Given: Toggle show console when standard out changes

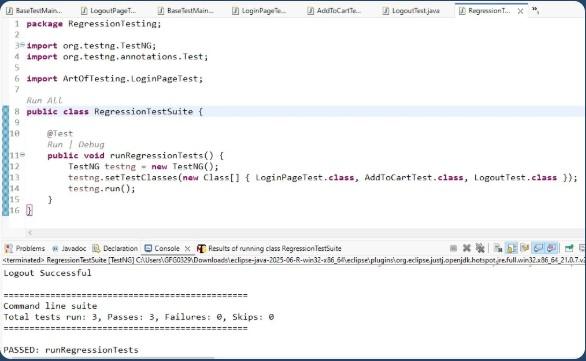Looking at the screenshot, I should [x=539, y=248].
